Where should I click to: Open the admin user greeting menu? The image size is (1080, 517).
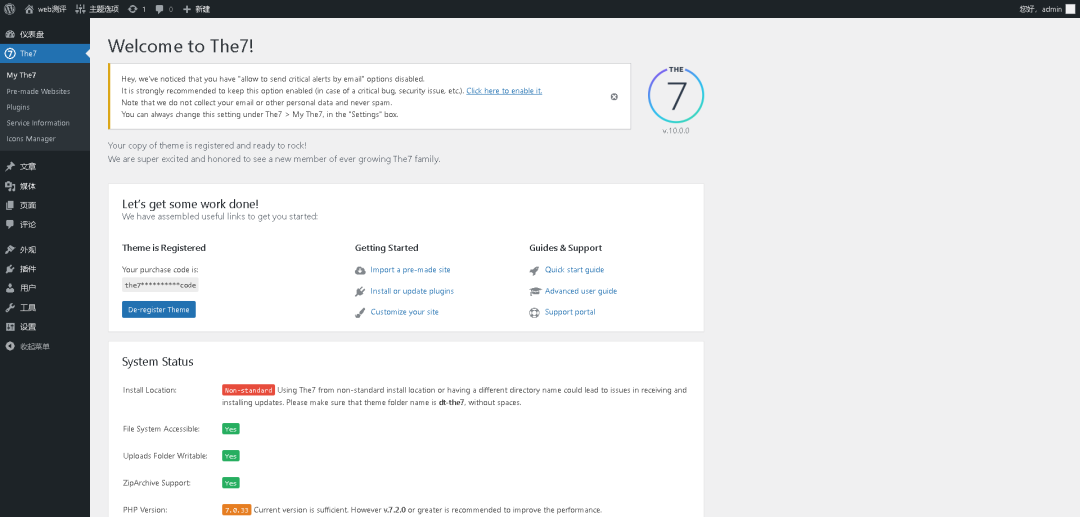(1046, 9)
